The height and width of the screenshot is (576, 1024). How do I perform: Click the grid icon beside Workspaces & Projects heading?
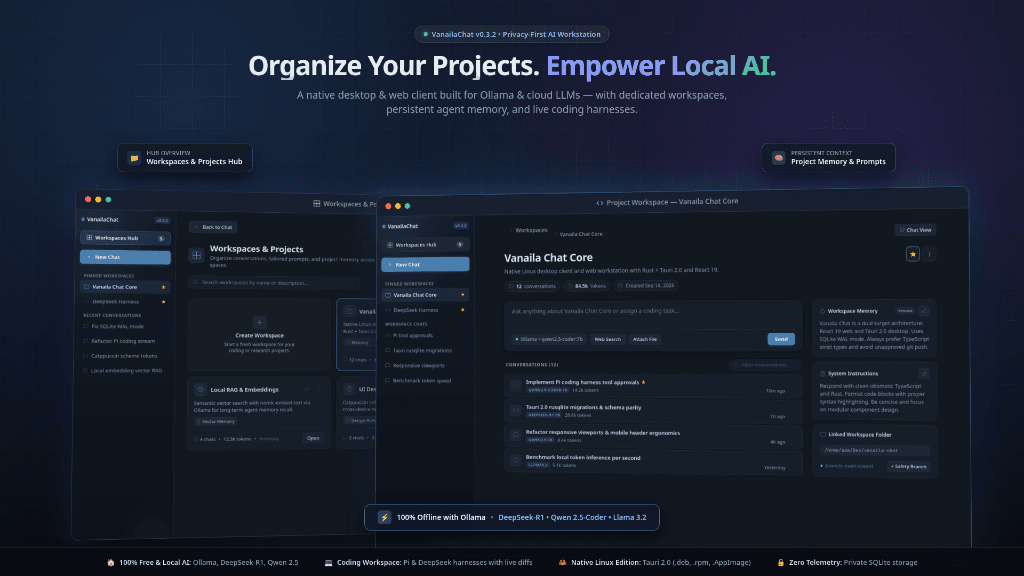(x=197, y=255)
